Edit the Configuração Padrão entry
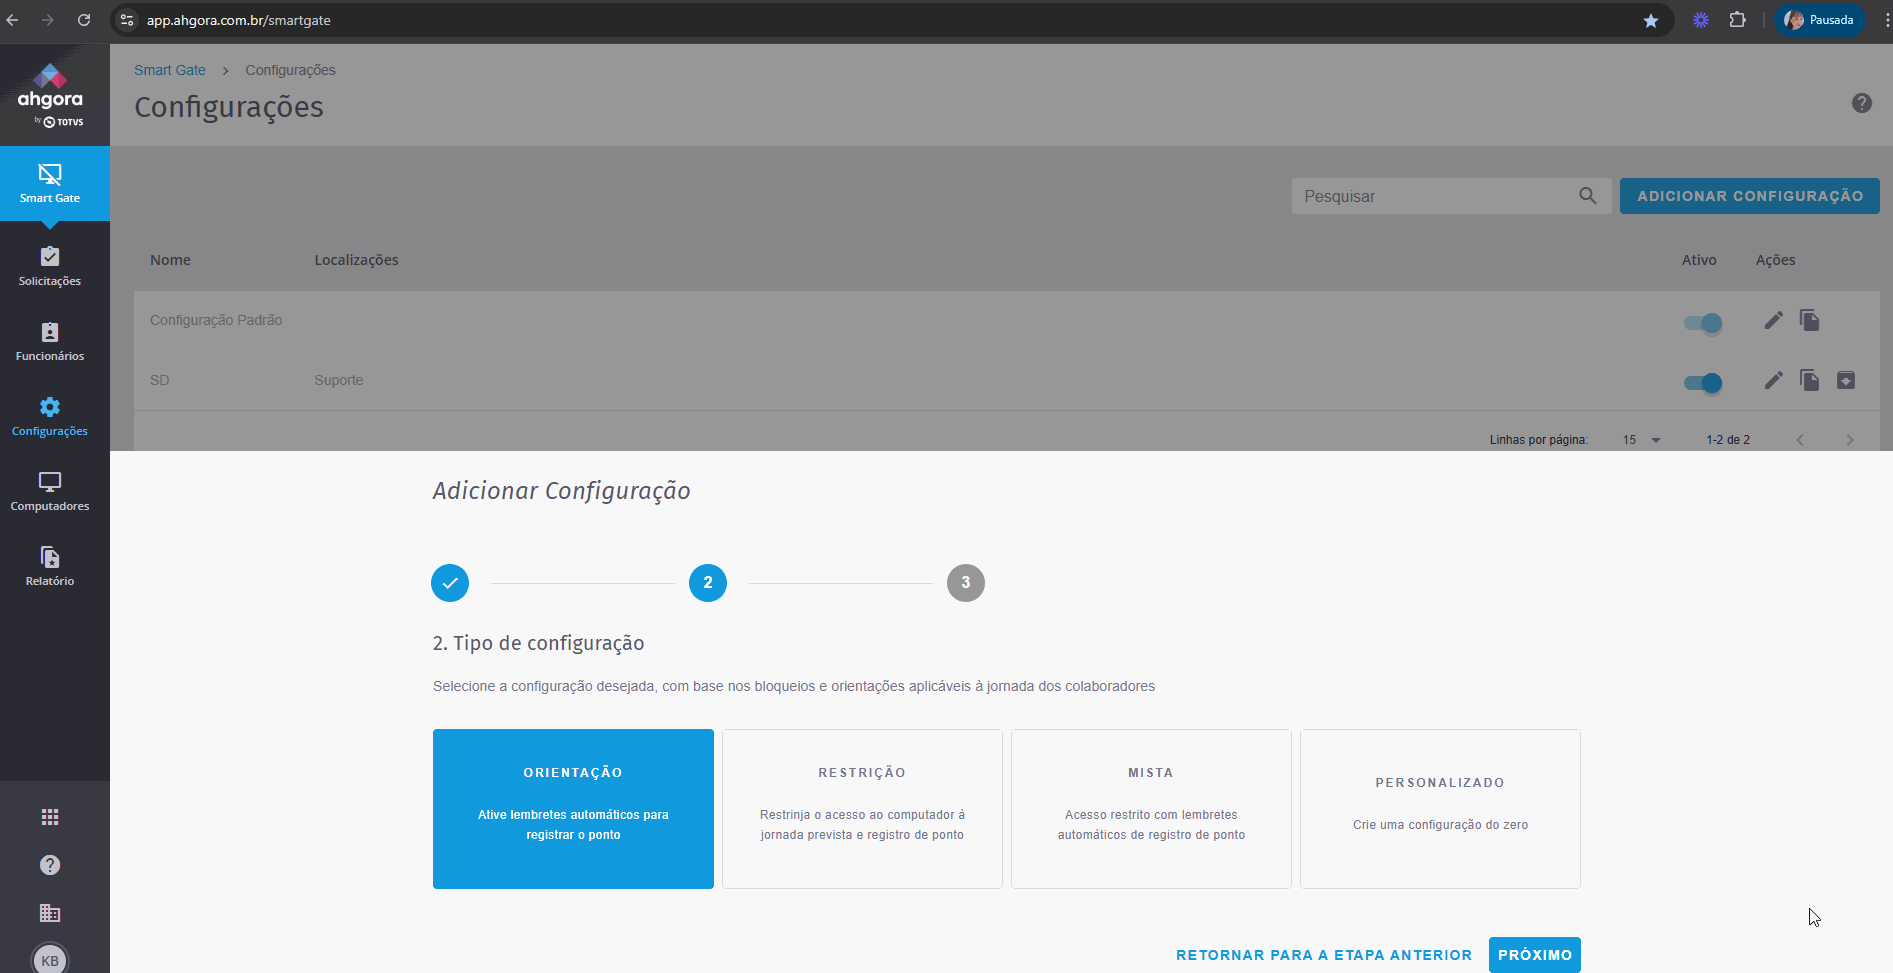The width and height of the screenshot is (1893, 973). click(x=1773, y=320)
